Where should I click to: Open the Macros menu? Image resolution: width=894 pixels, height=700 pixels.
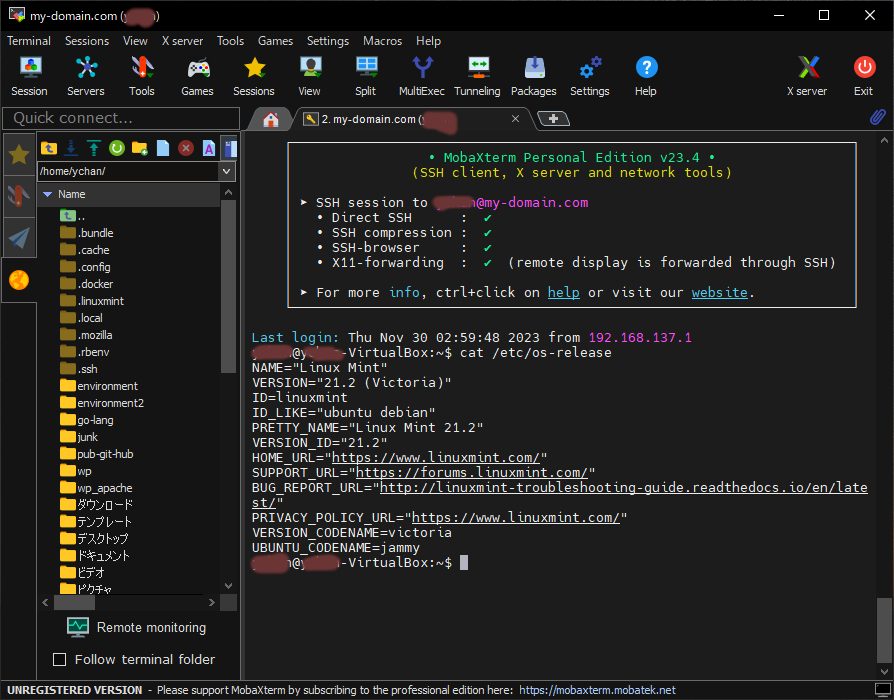382,41
